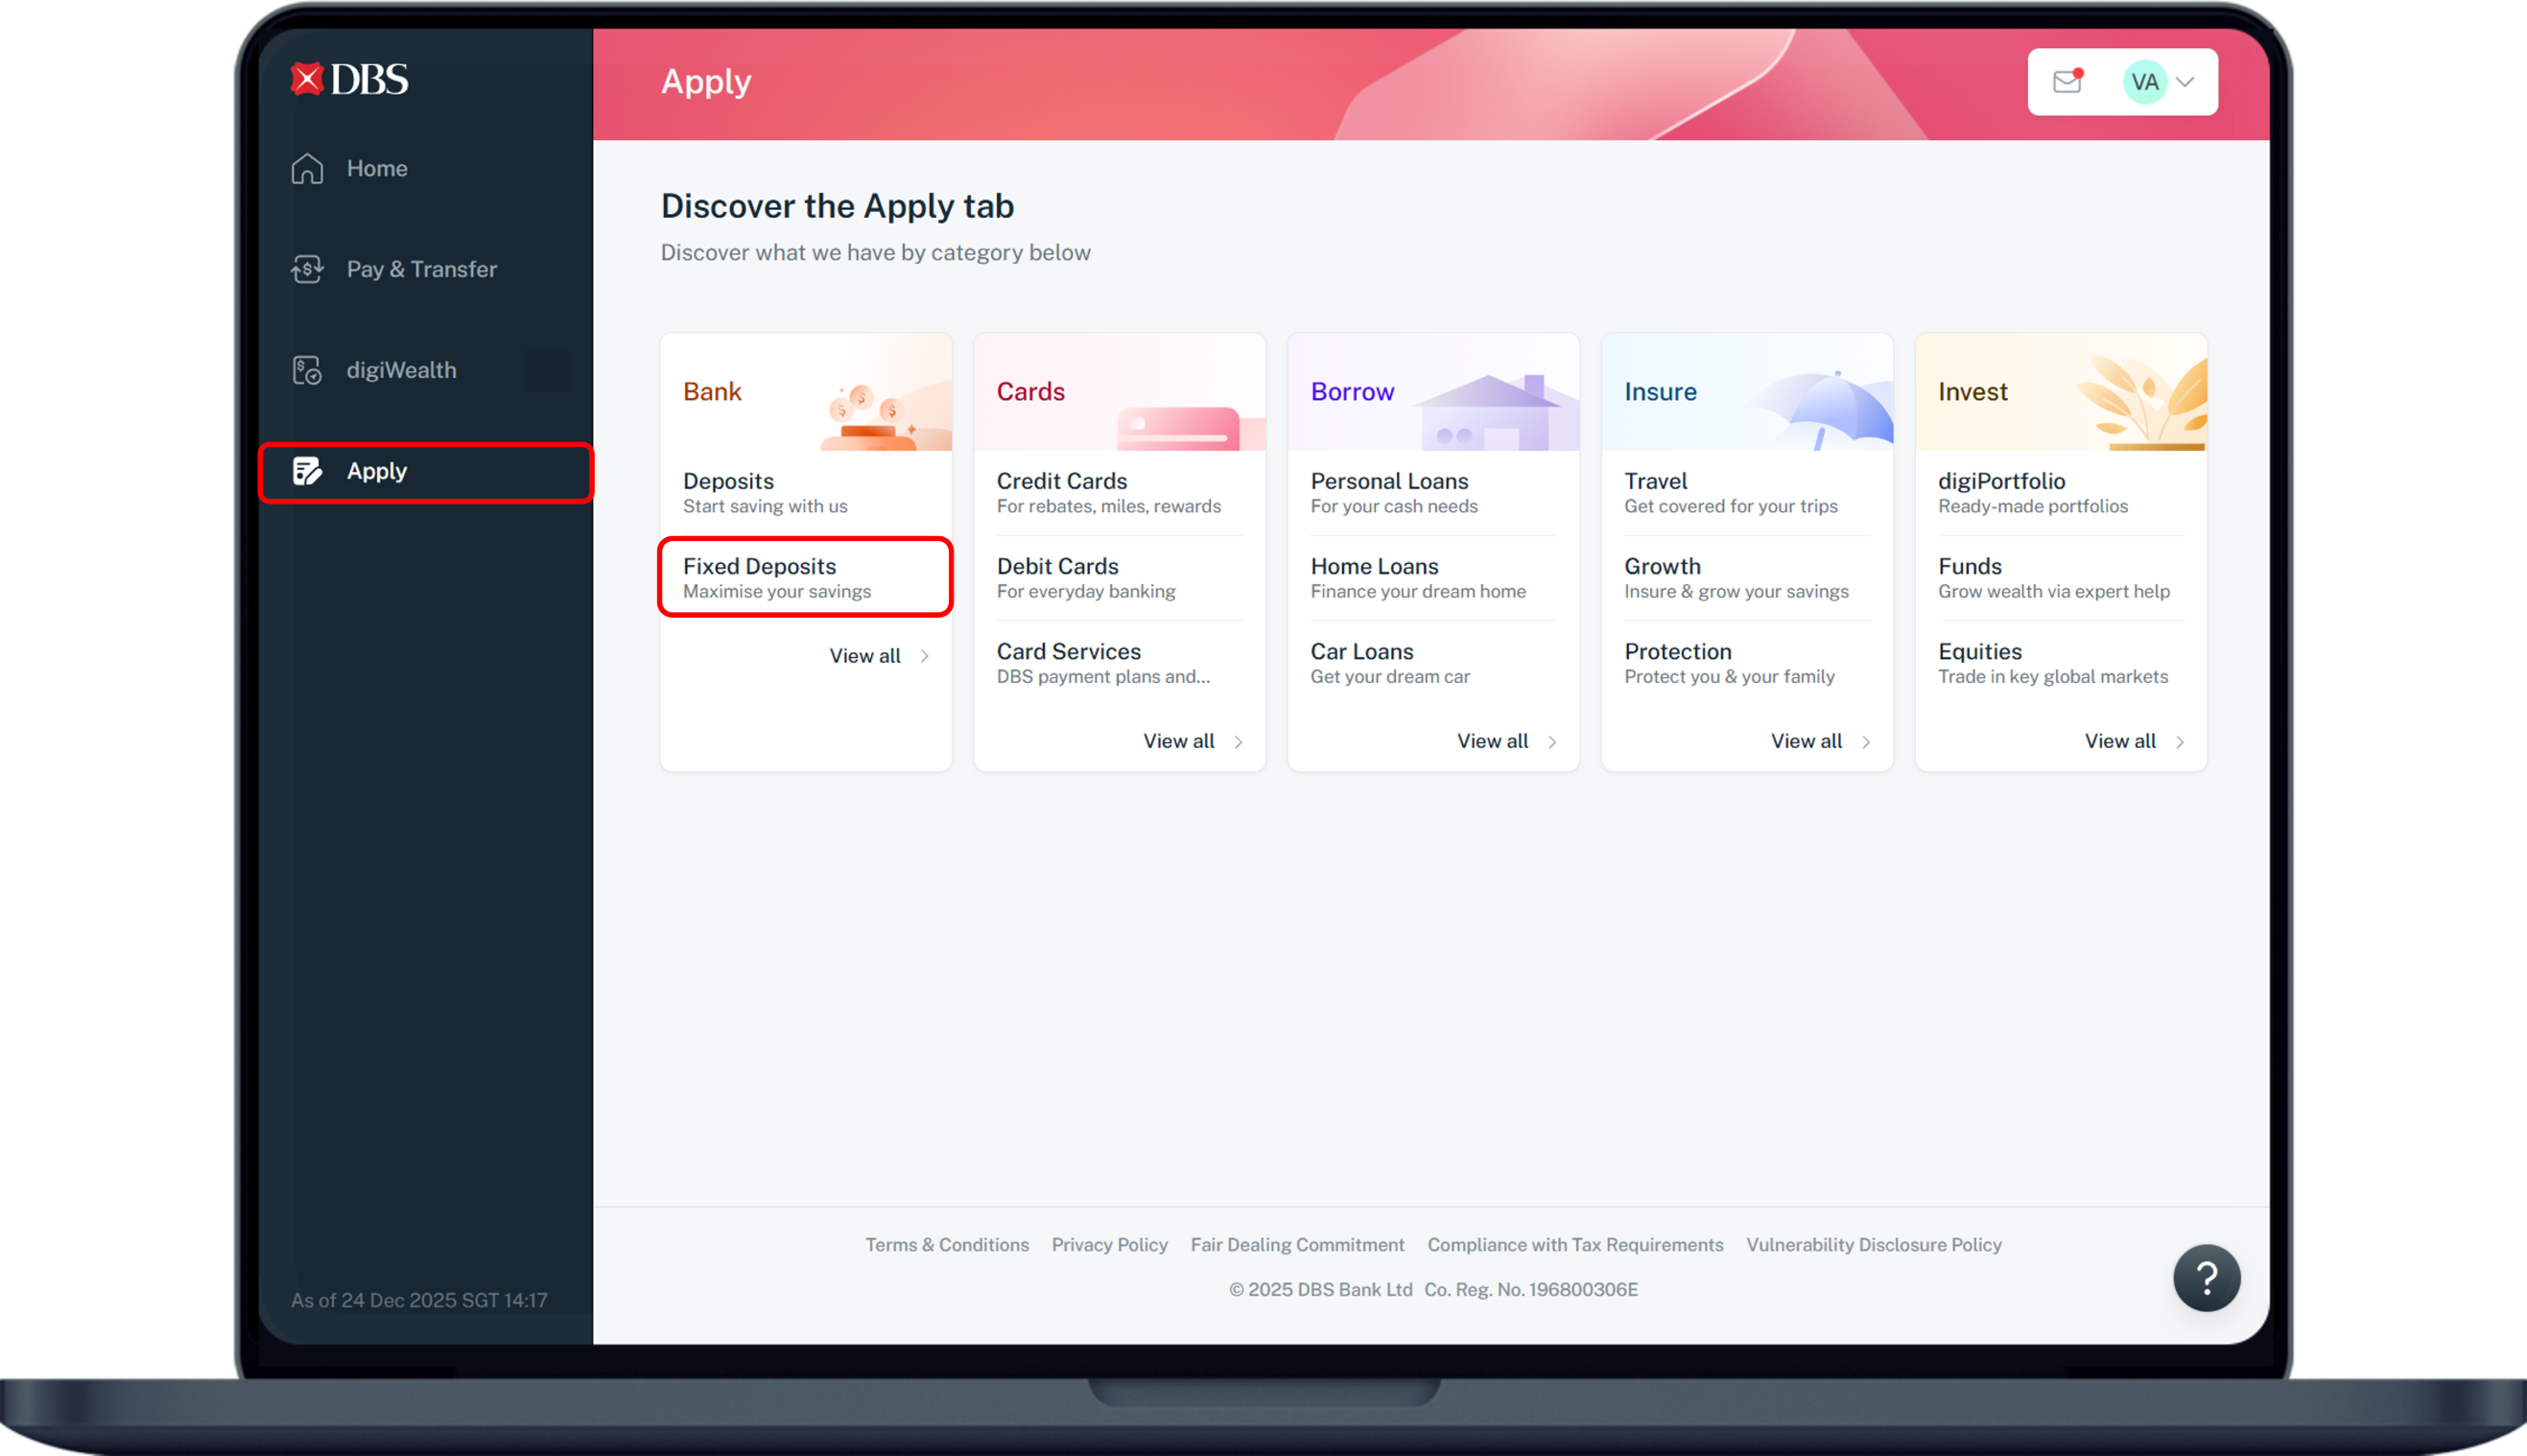Open the digiWealth menu item
The image size is (2527, 1456).
(x=401, y=370)
